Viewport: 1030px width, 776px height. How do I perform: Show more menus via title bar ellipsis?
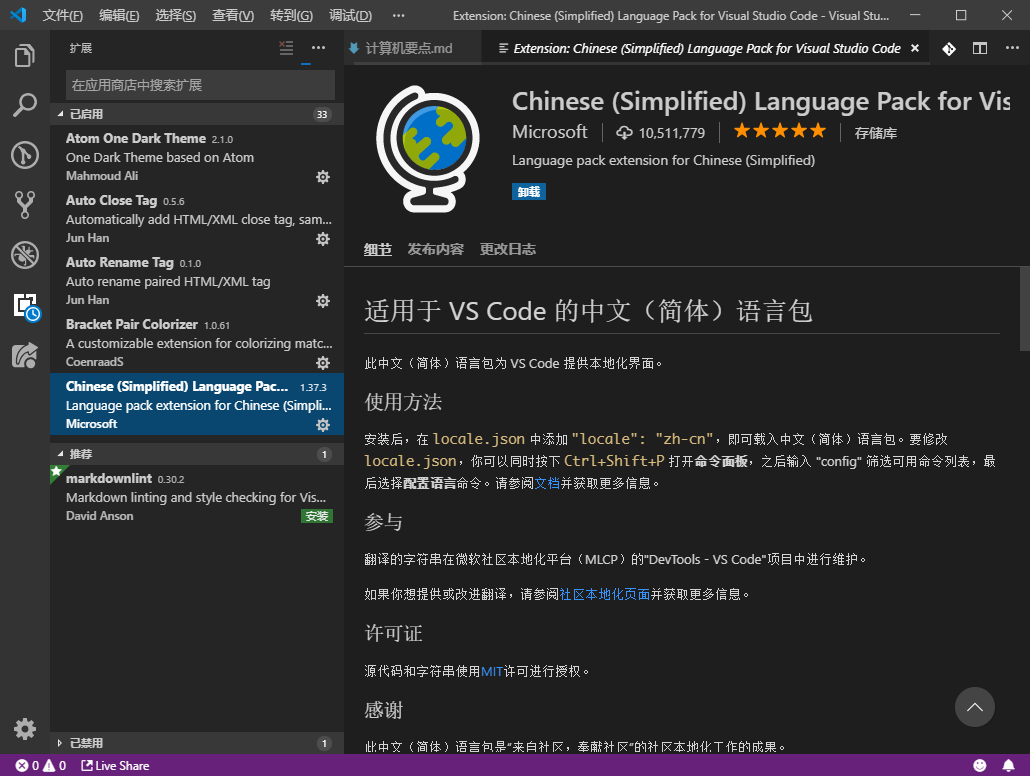[x=398, y=15]
